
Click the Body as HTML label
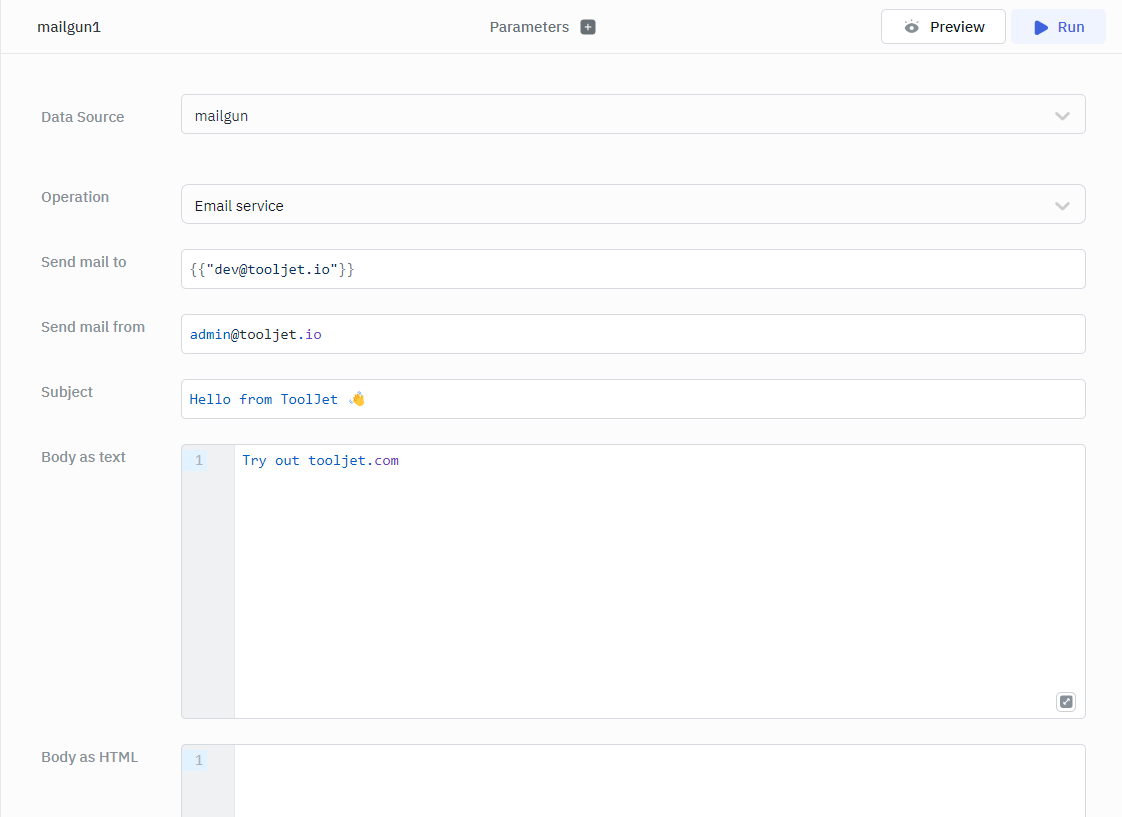click(89, 757)
